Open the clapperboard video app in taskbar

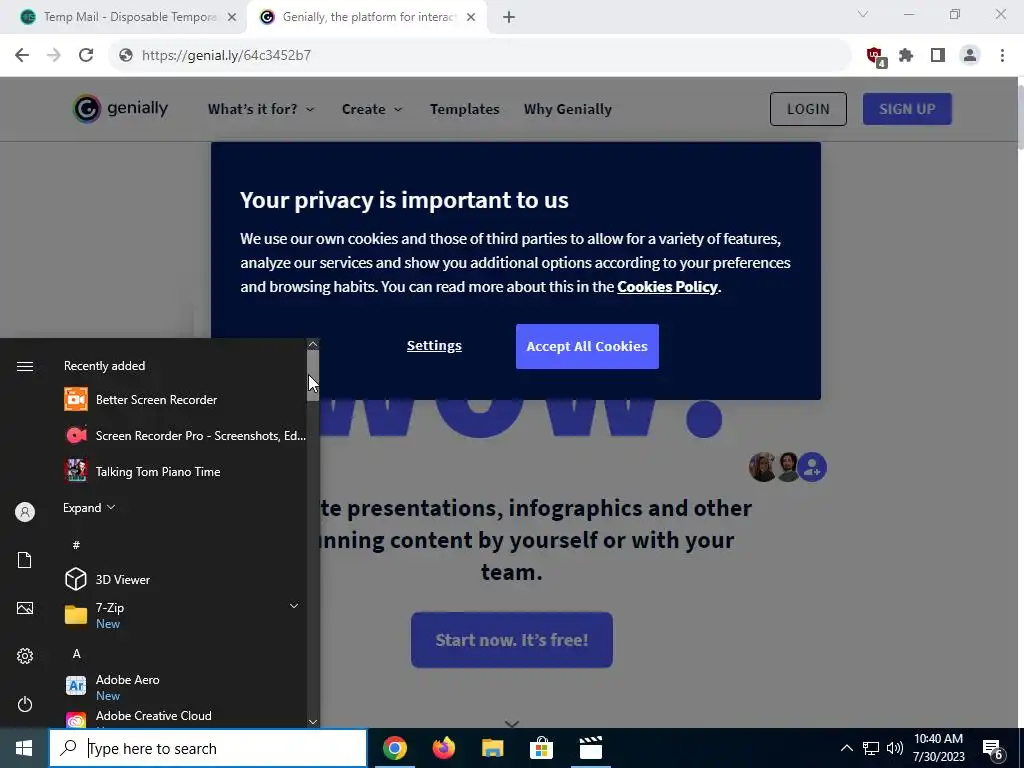[x=590, y=748]
